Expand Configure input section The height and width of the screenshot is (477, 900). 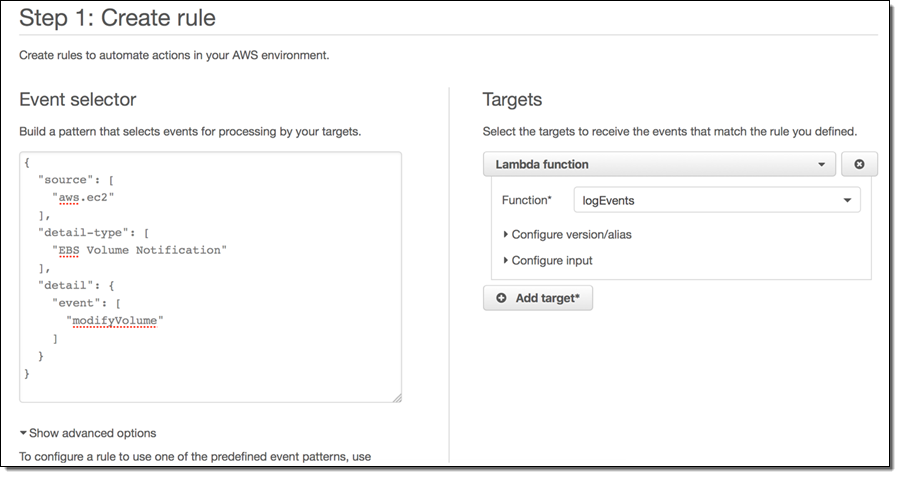pyautogui.click(x=548, y=260)
